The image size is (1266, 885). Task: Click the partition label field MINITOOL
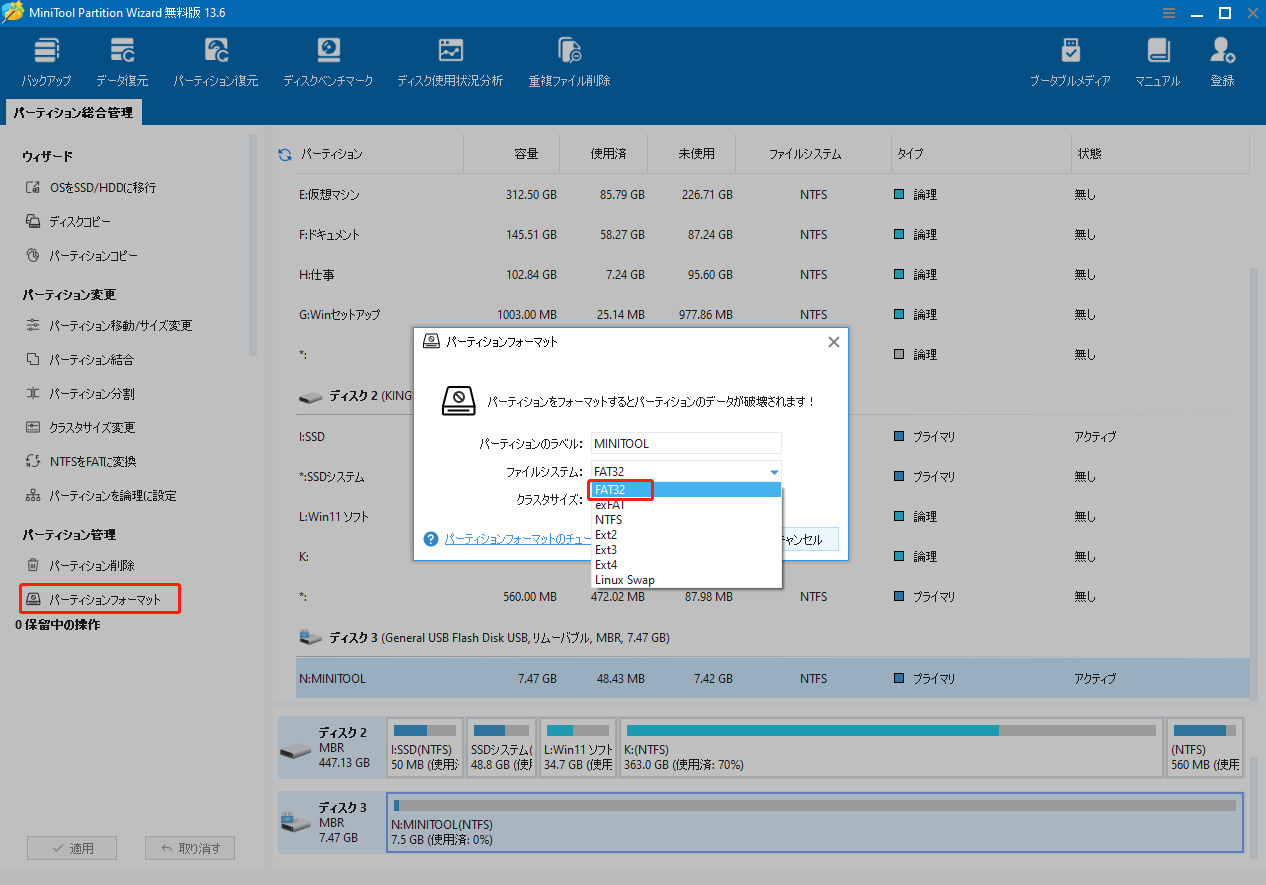point(685,443)
